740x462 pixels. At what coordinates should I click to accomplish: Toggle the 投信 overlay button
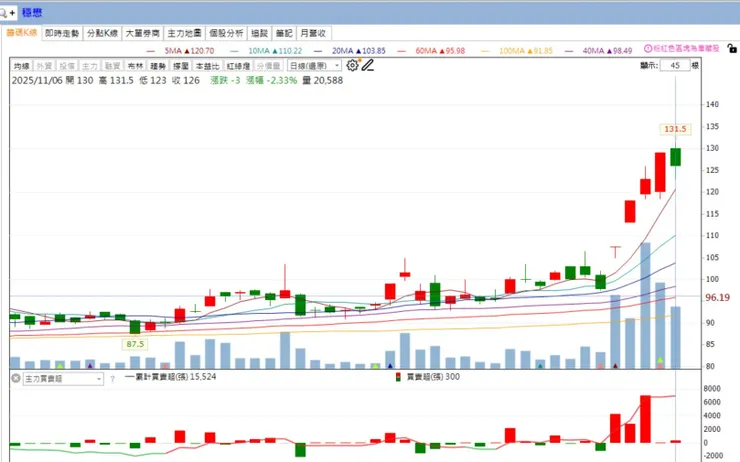coord(67,66)
